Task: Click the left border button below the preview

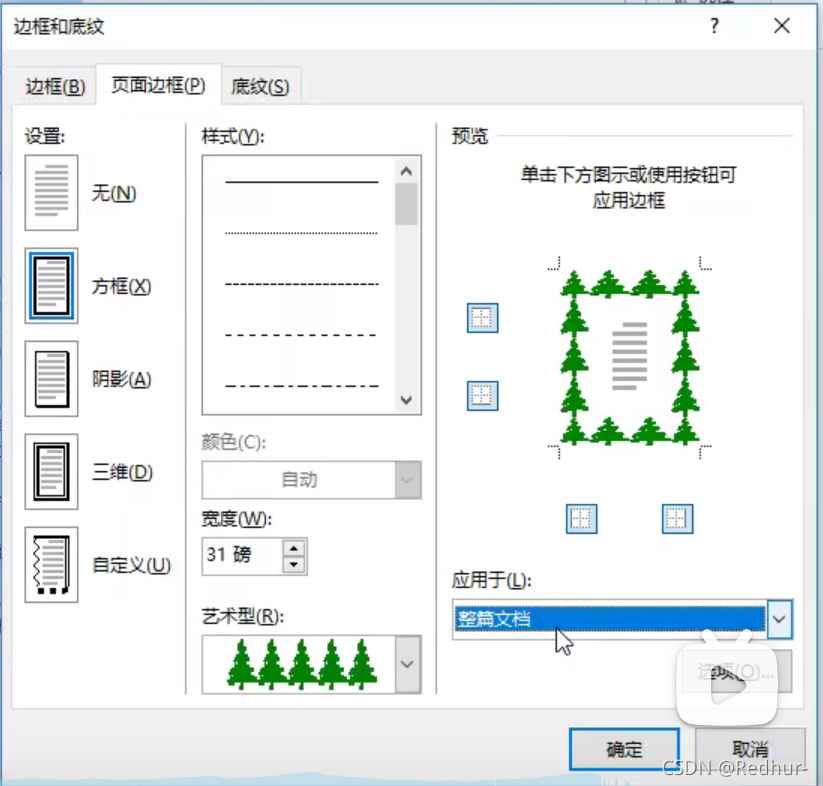Action: pos(582,519)
